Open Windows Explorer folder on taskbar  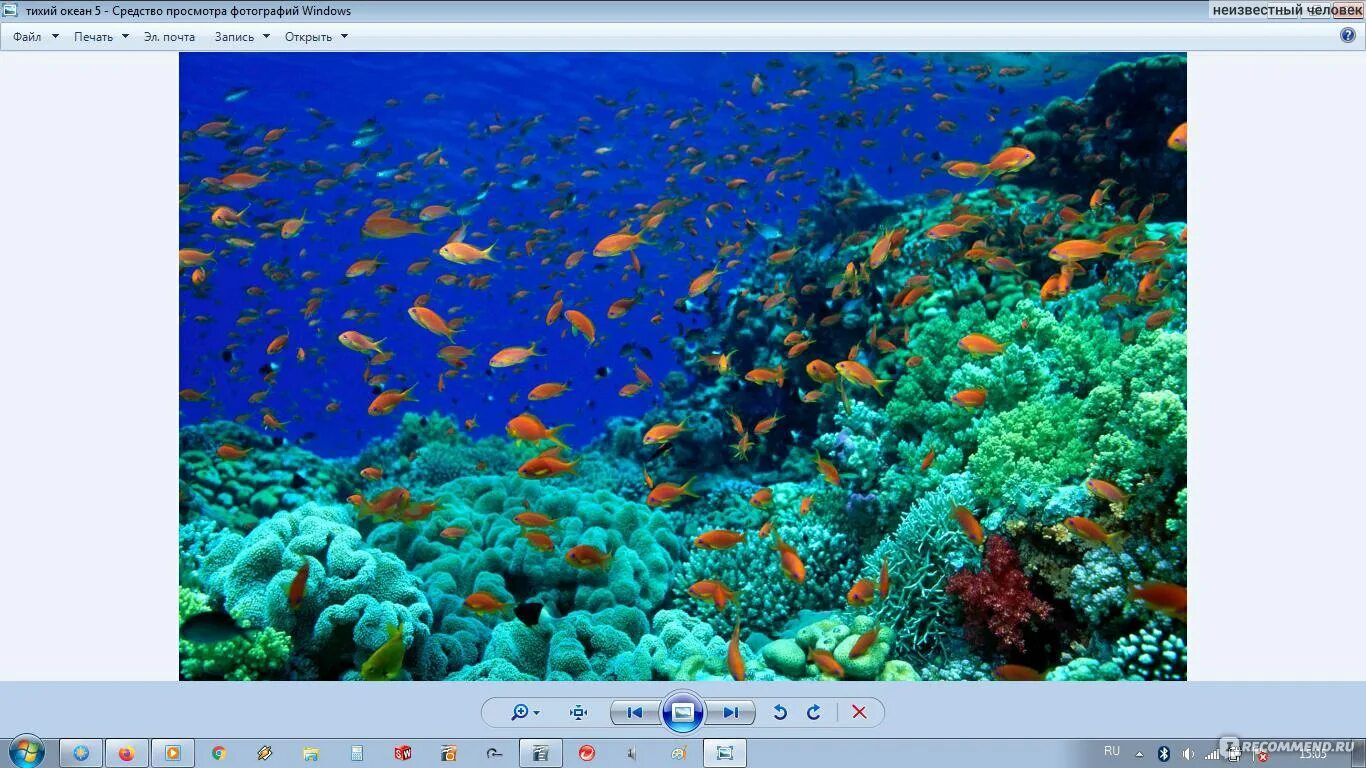pyautogui.click(x=311, y=753)
